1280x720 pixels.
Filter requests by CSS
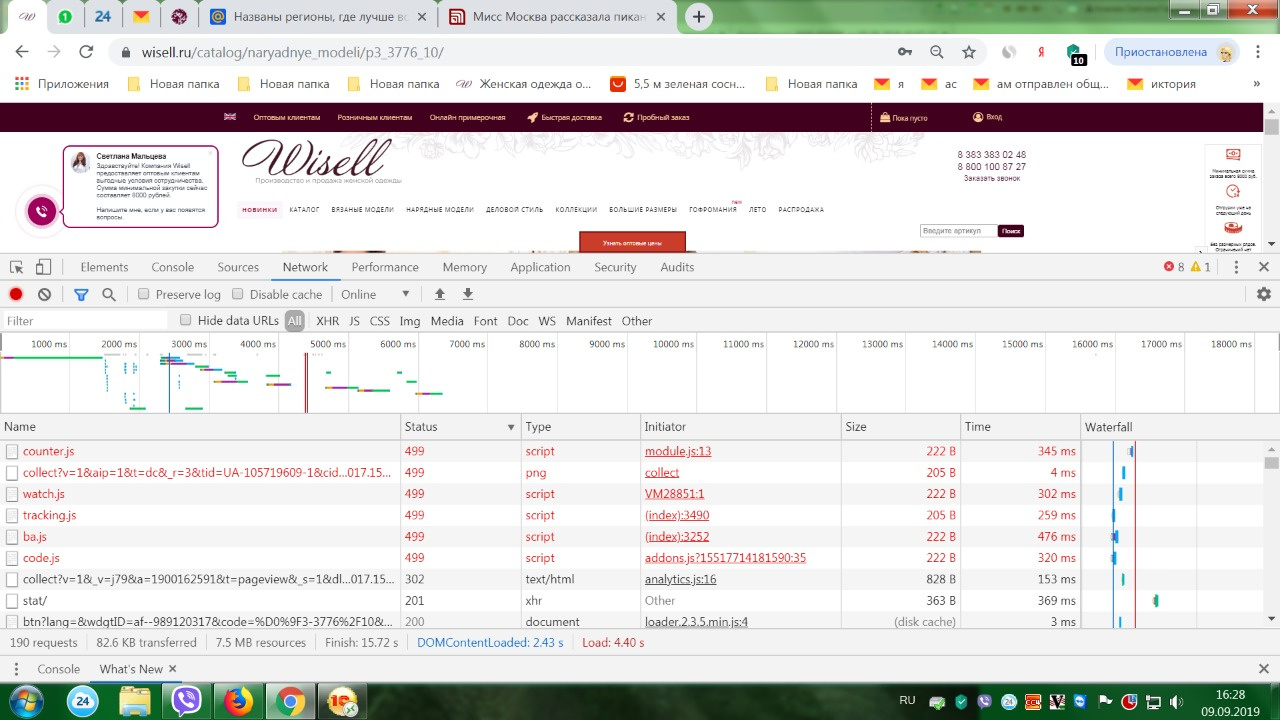coord(380,321)
